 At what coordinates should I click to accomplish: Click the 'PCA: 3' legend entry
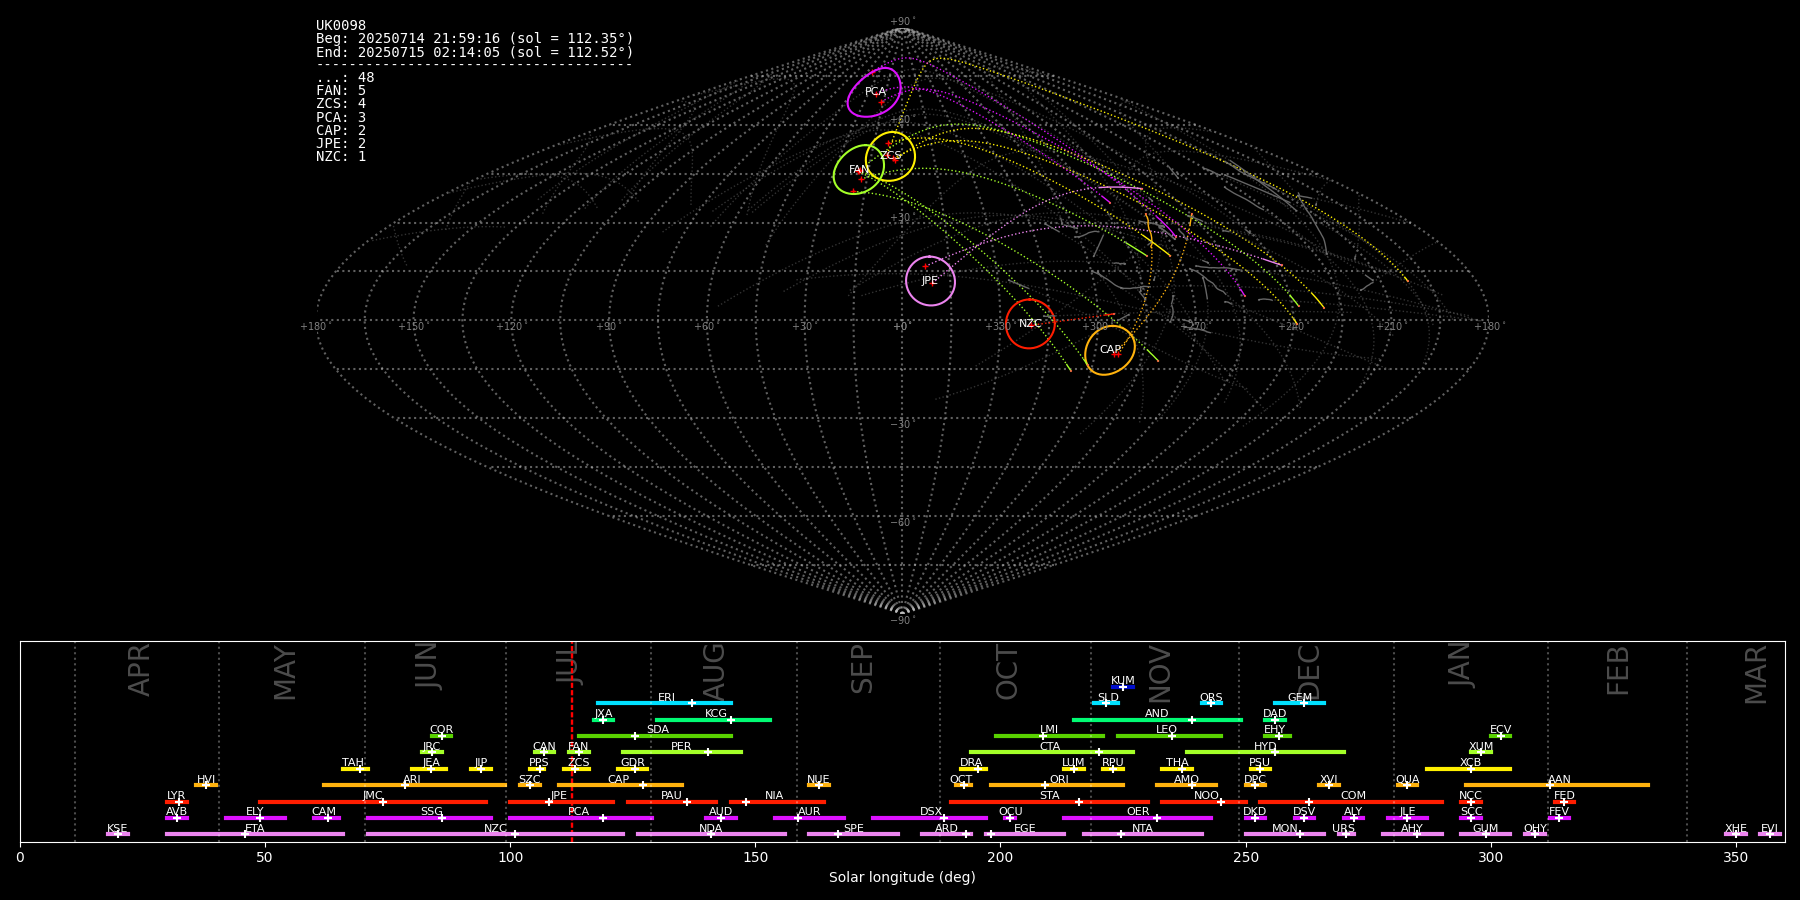(341, 118)
